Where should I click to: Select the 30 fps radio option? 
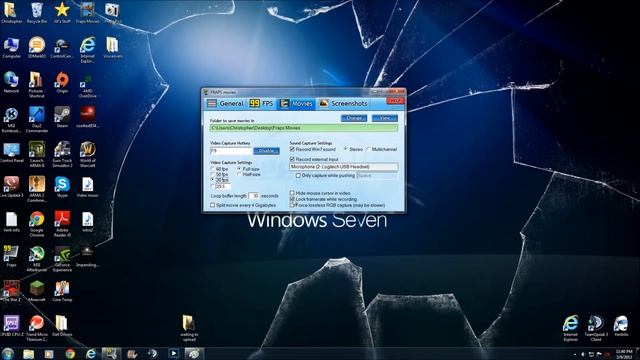[213, 180]
